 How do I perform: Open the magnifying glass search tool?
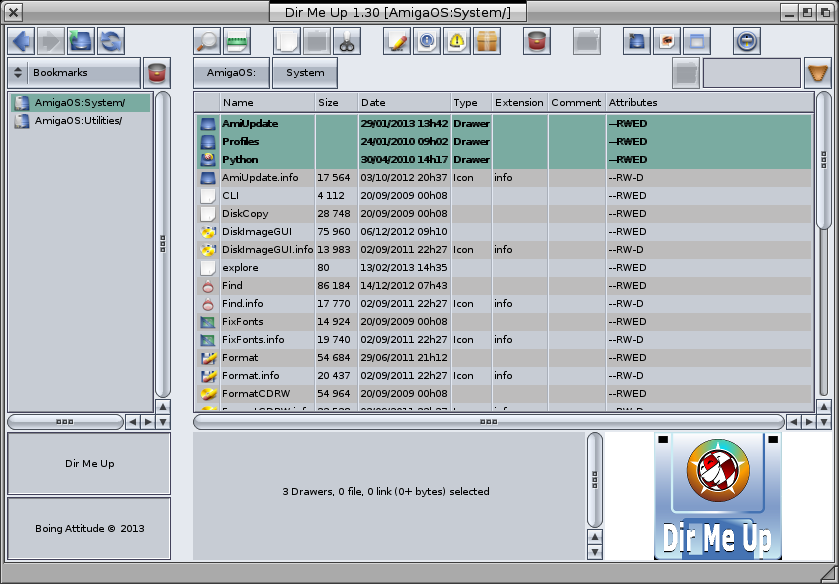click(207, 41)
